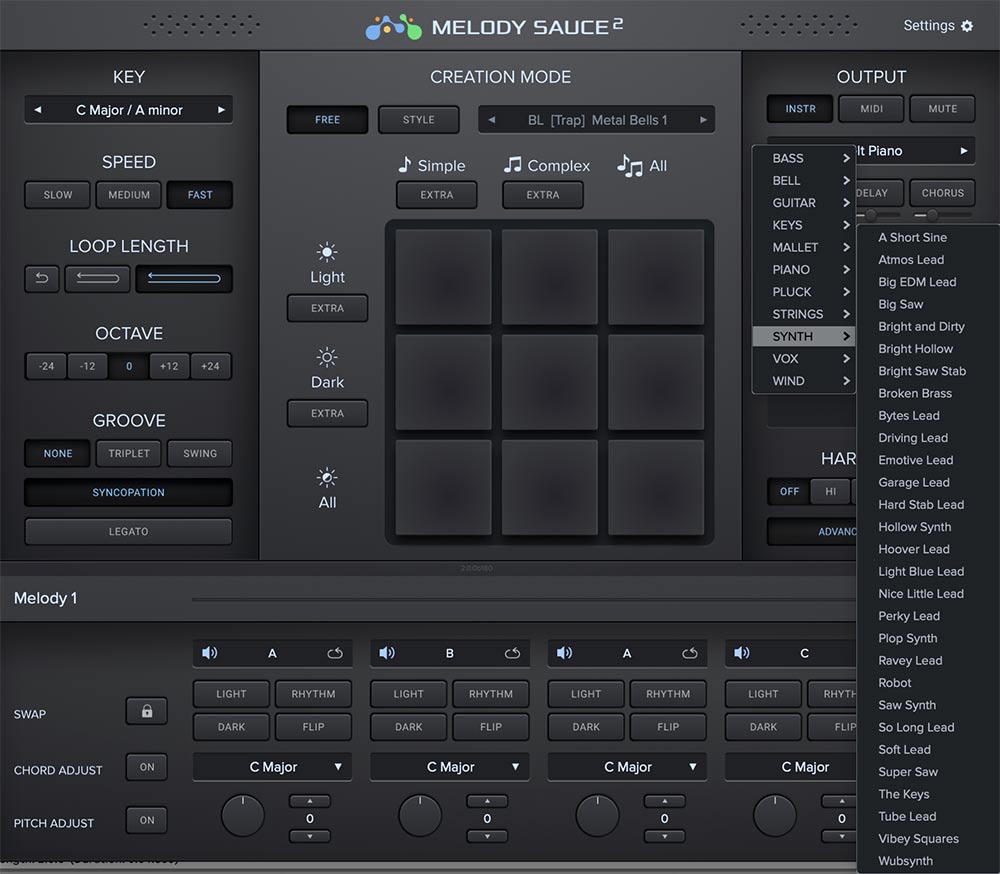This screenshot has height=874, width=1000.
Task: Click the next arrow on the key selector
Action: [x=222, y=109]
